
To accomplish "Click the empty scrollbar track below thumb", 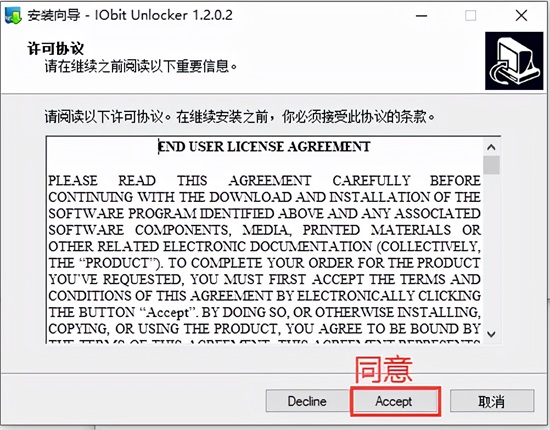I will point(491,250).
